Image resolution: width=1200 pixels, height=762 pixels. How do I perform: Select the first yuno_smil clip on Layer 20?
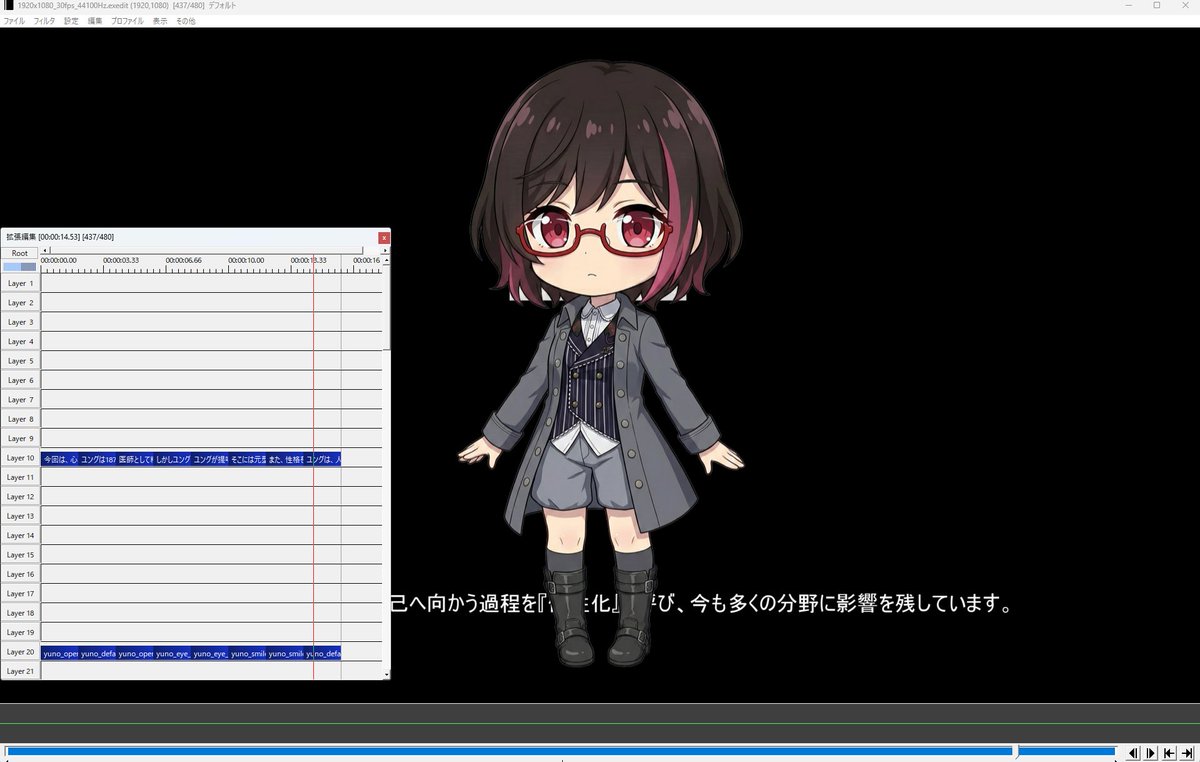coord(247,653)
